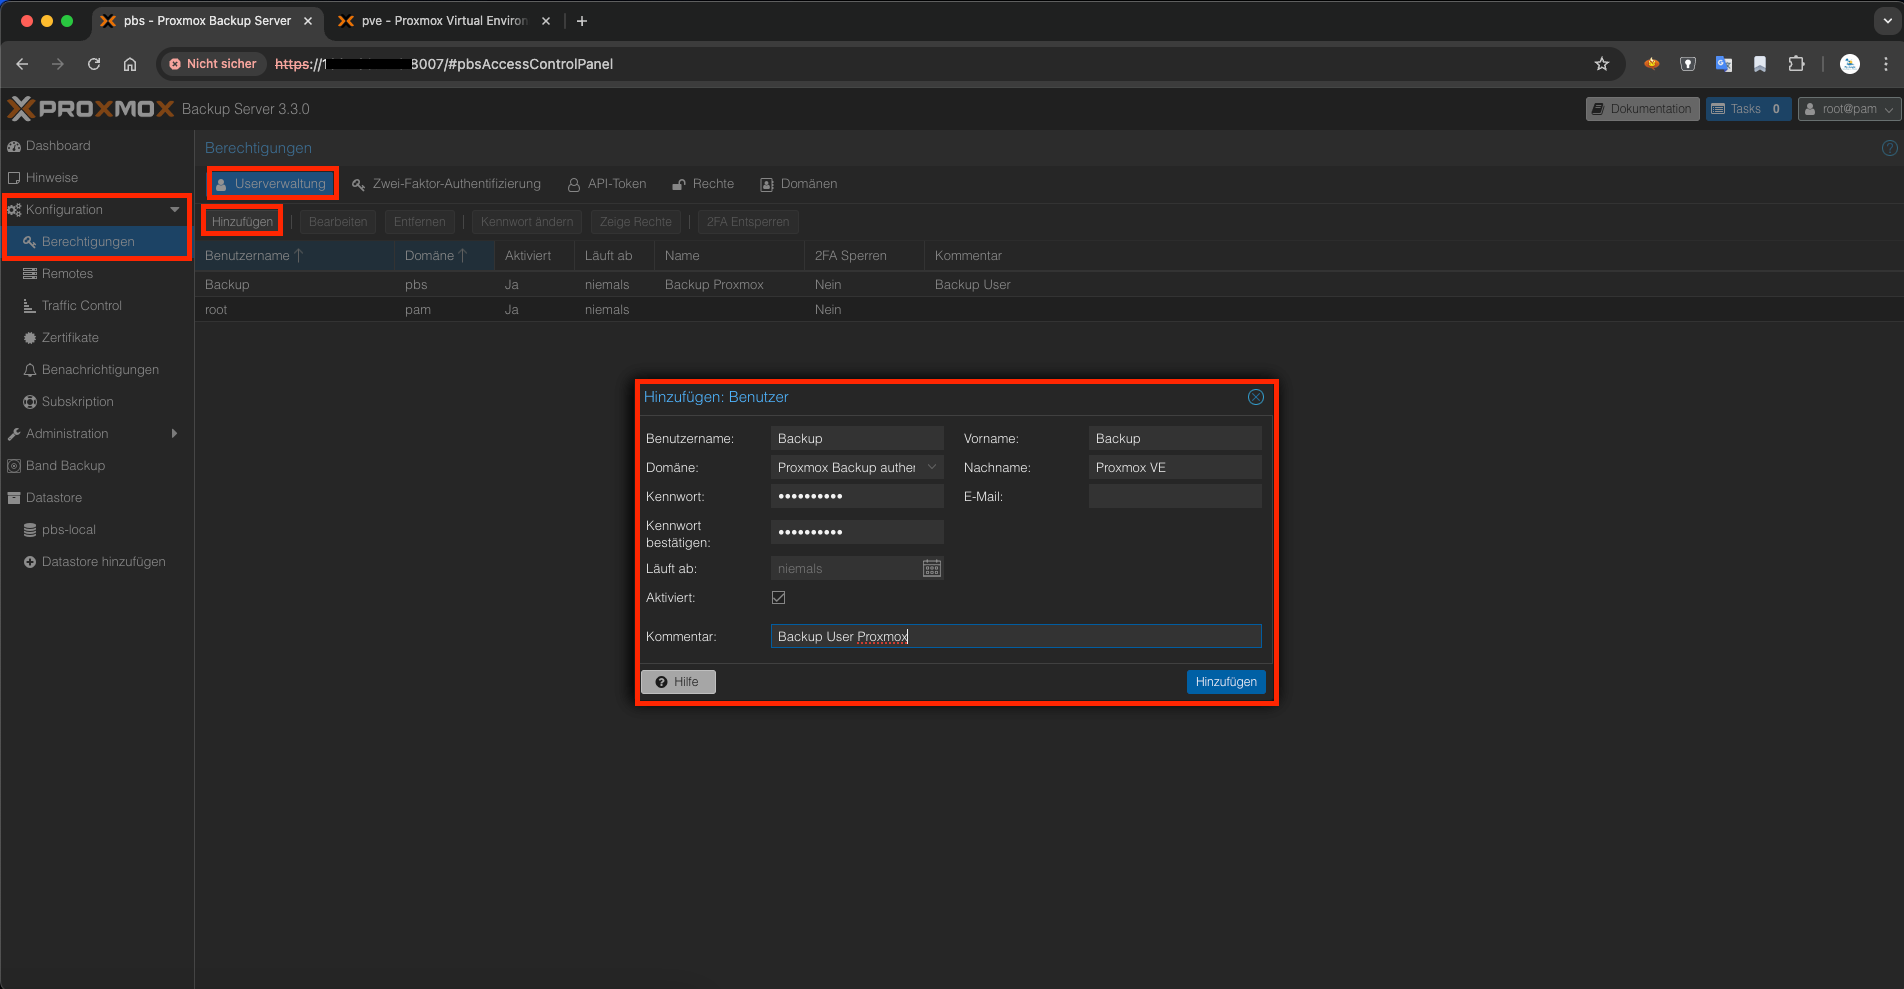Open Benachrichtigungen settings
The image size is (1904, 989).
pyautogui.click(x=100, y=369)
